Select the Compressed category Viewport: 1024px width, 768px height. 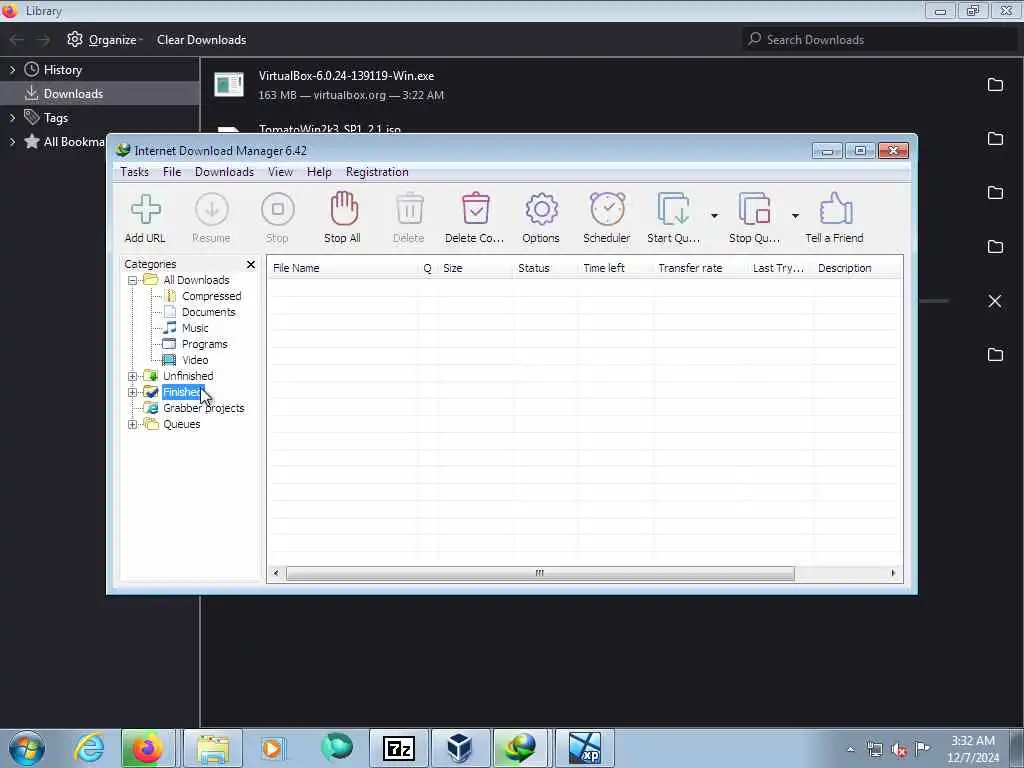pyautogui.click(x=212, y=296)
